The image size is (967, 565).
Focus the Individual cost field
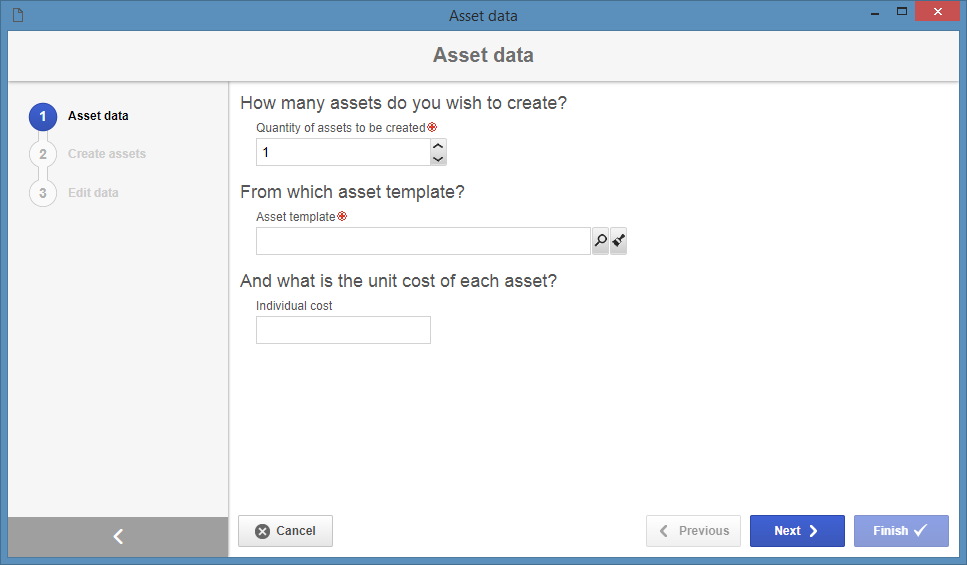[x=344, y=330]
